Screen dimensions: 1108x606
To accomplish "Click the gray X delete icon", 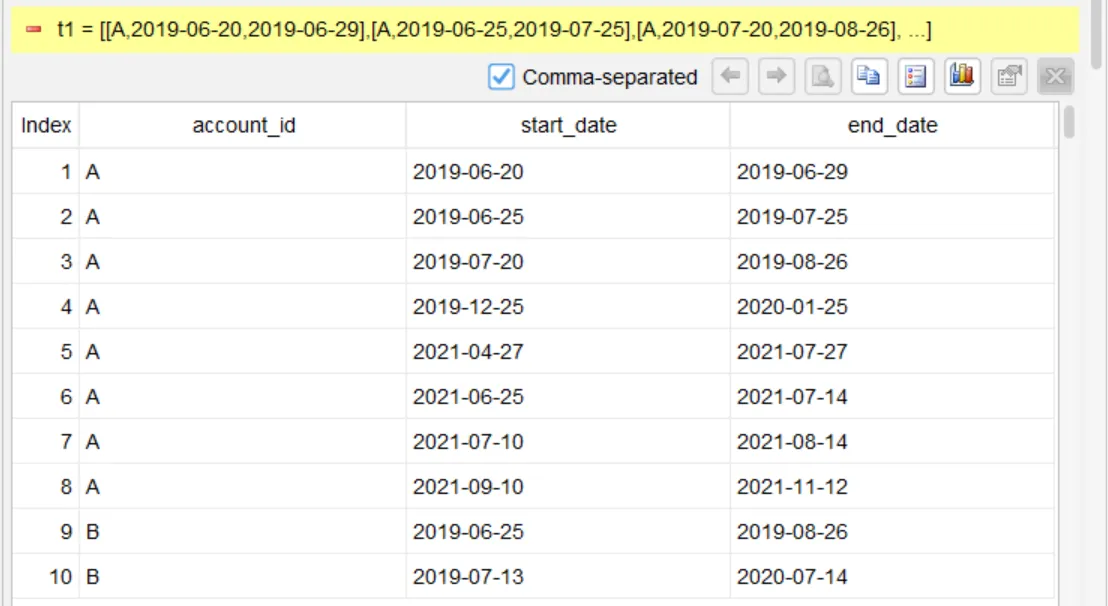I will click(1055, 76).
